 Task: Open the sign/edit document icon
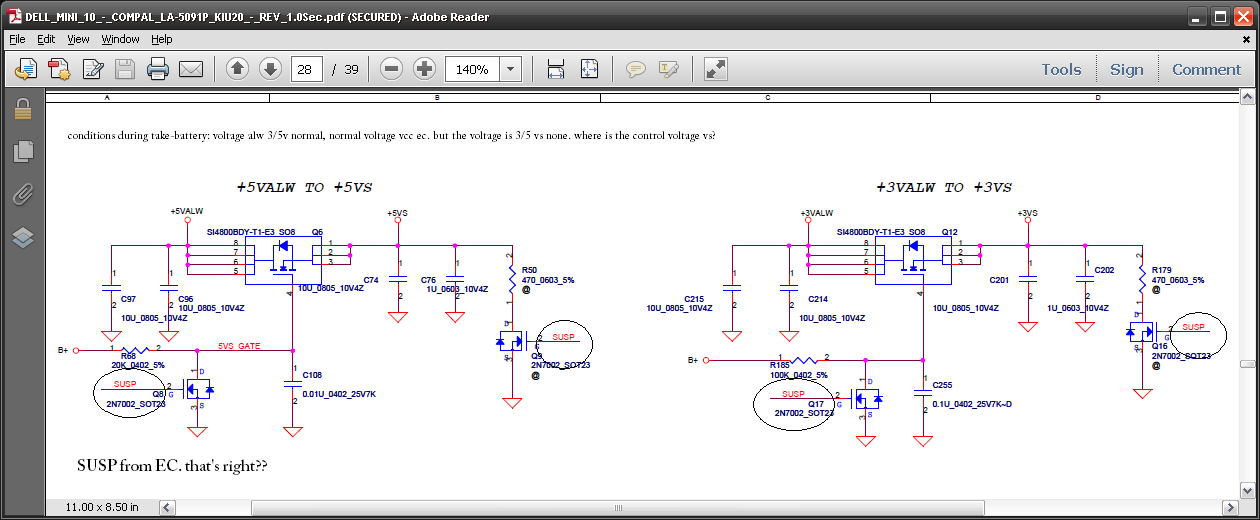(x=93, y=69)
